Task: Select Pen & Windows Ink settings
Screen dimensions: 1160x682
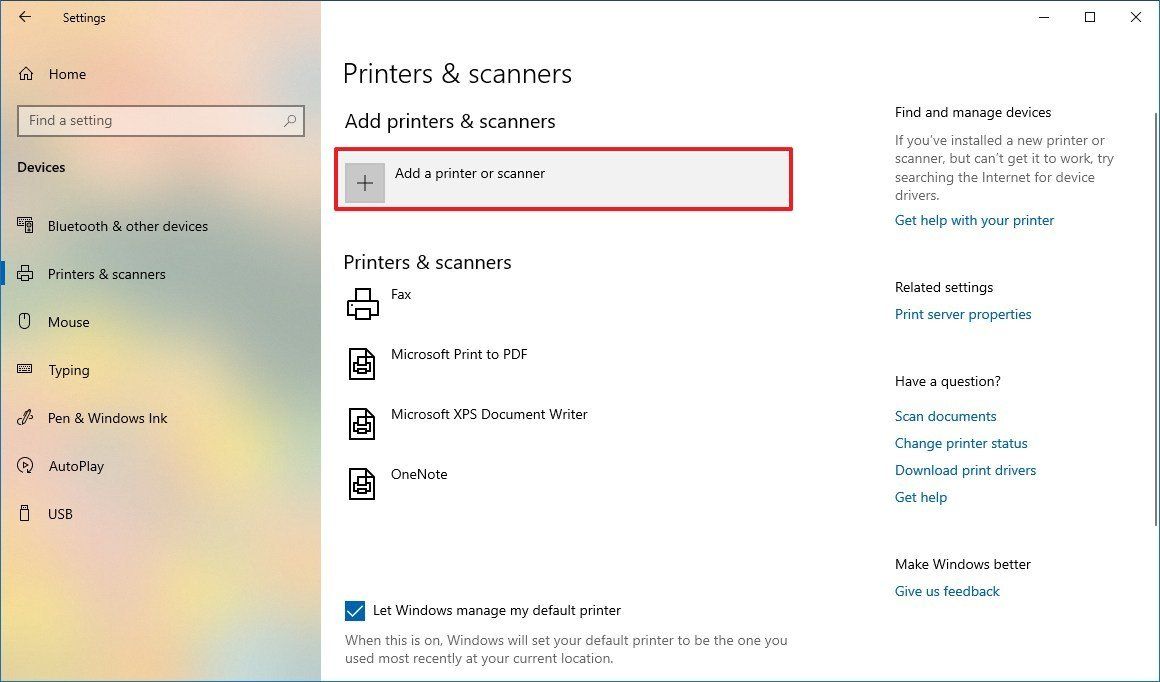Action: click(106, 417)
